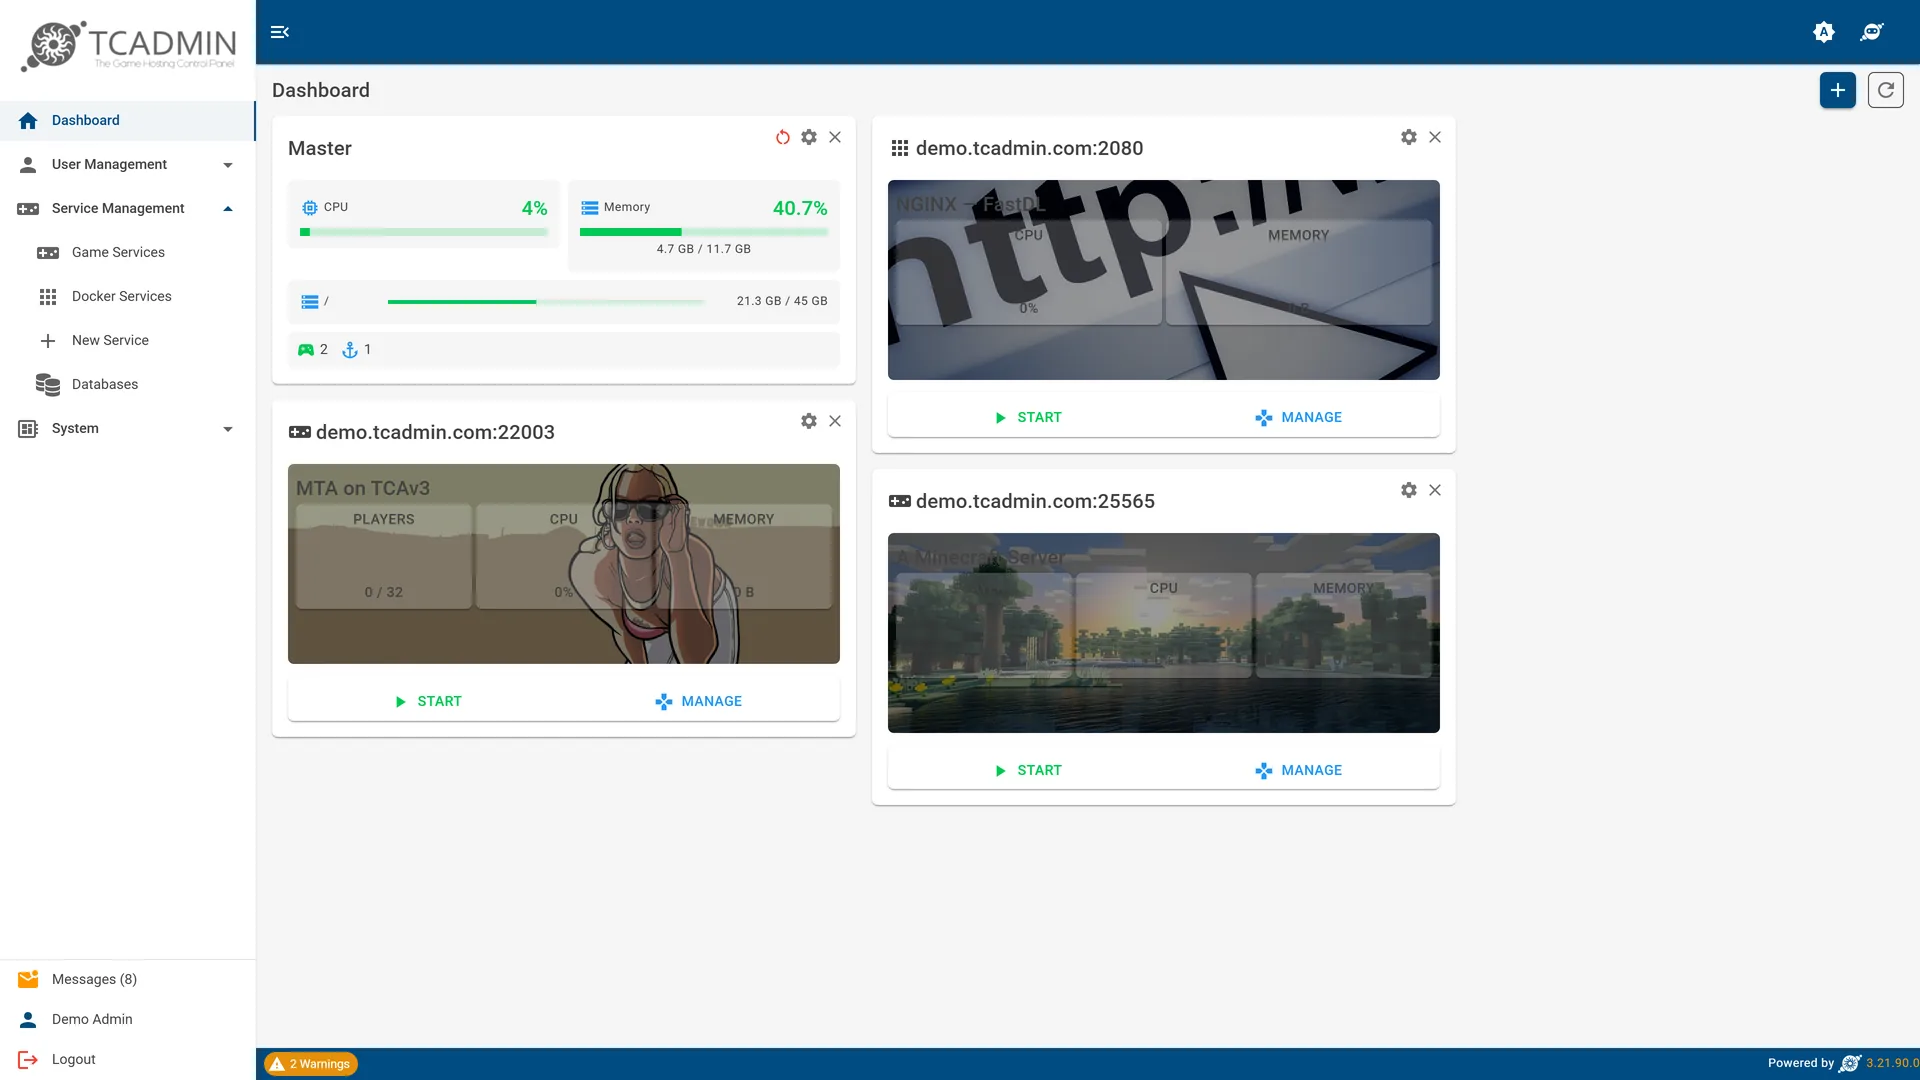
Task: Click the anchor docker count icon on Master
Action: point(350,350)
